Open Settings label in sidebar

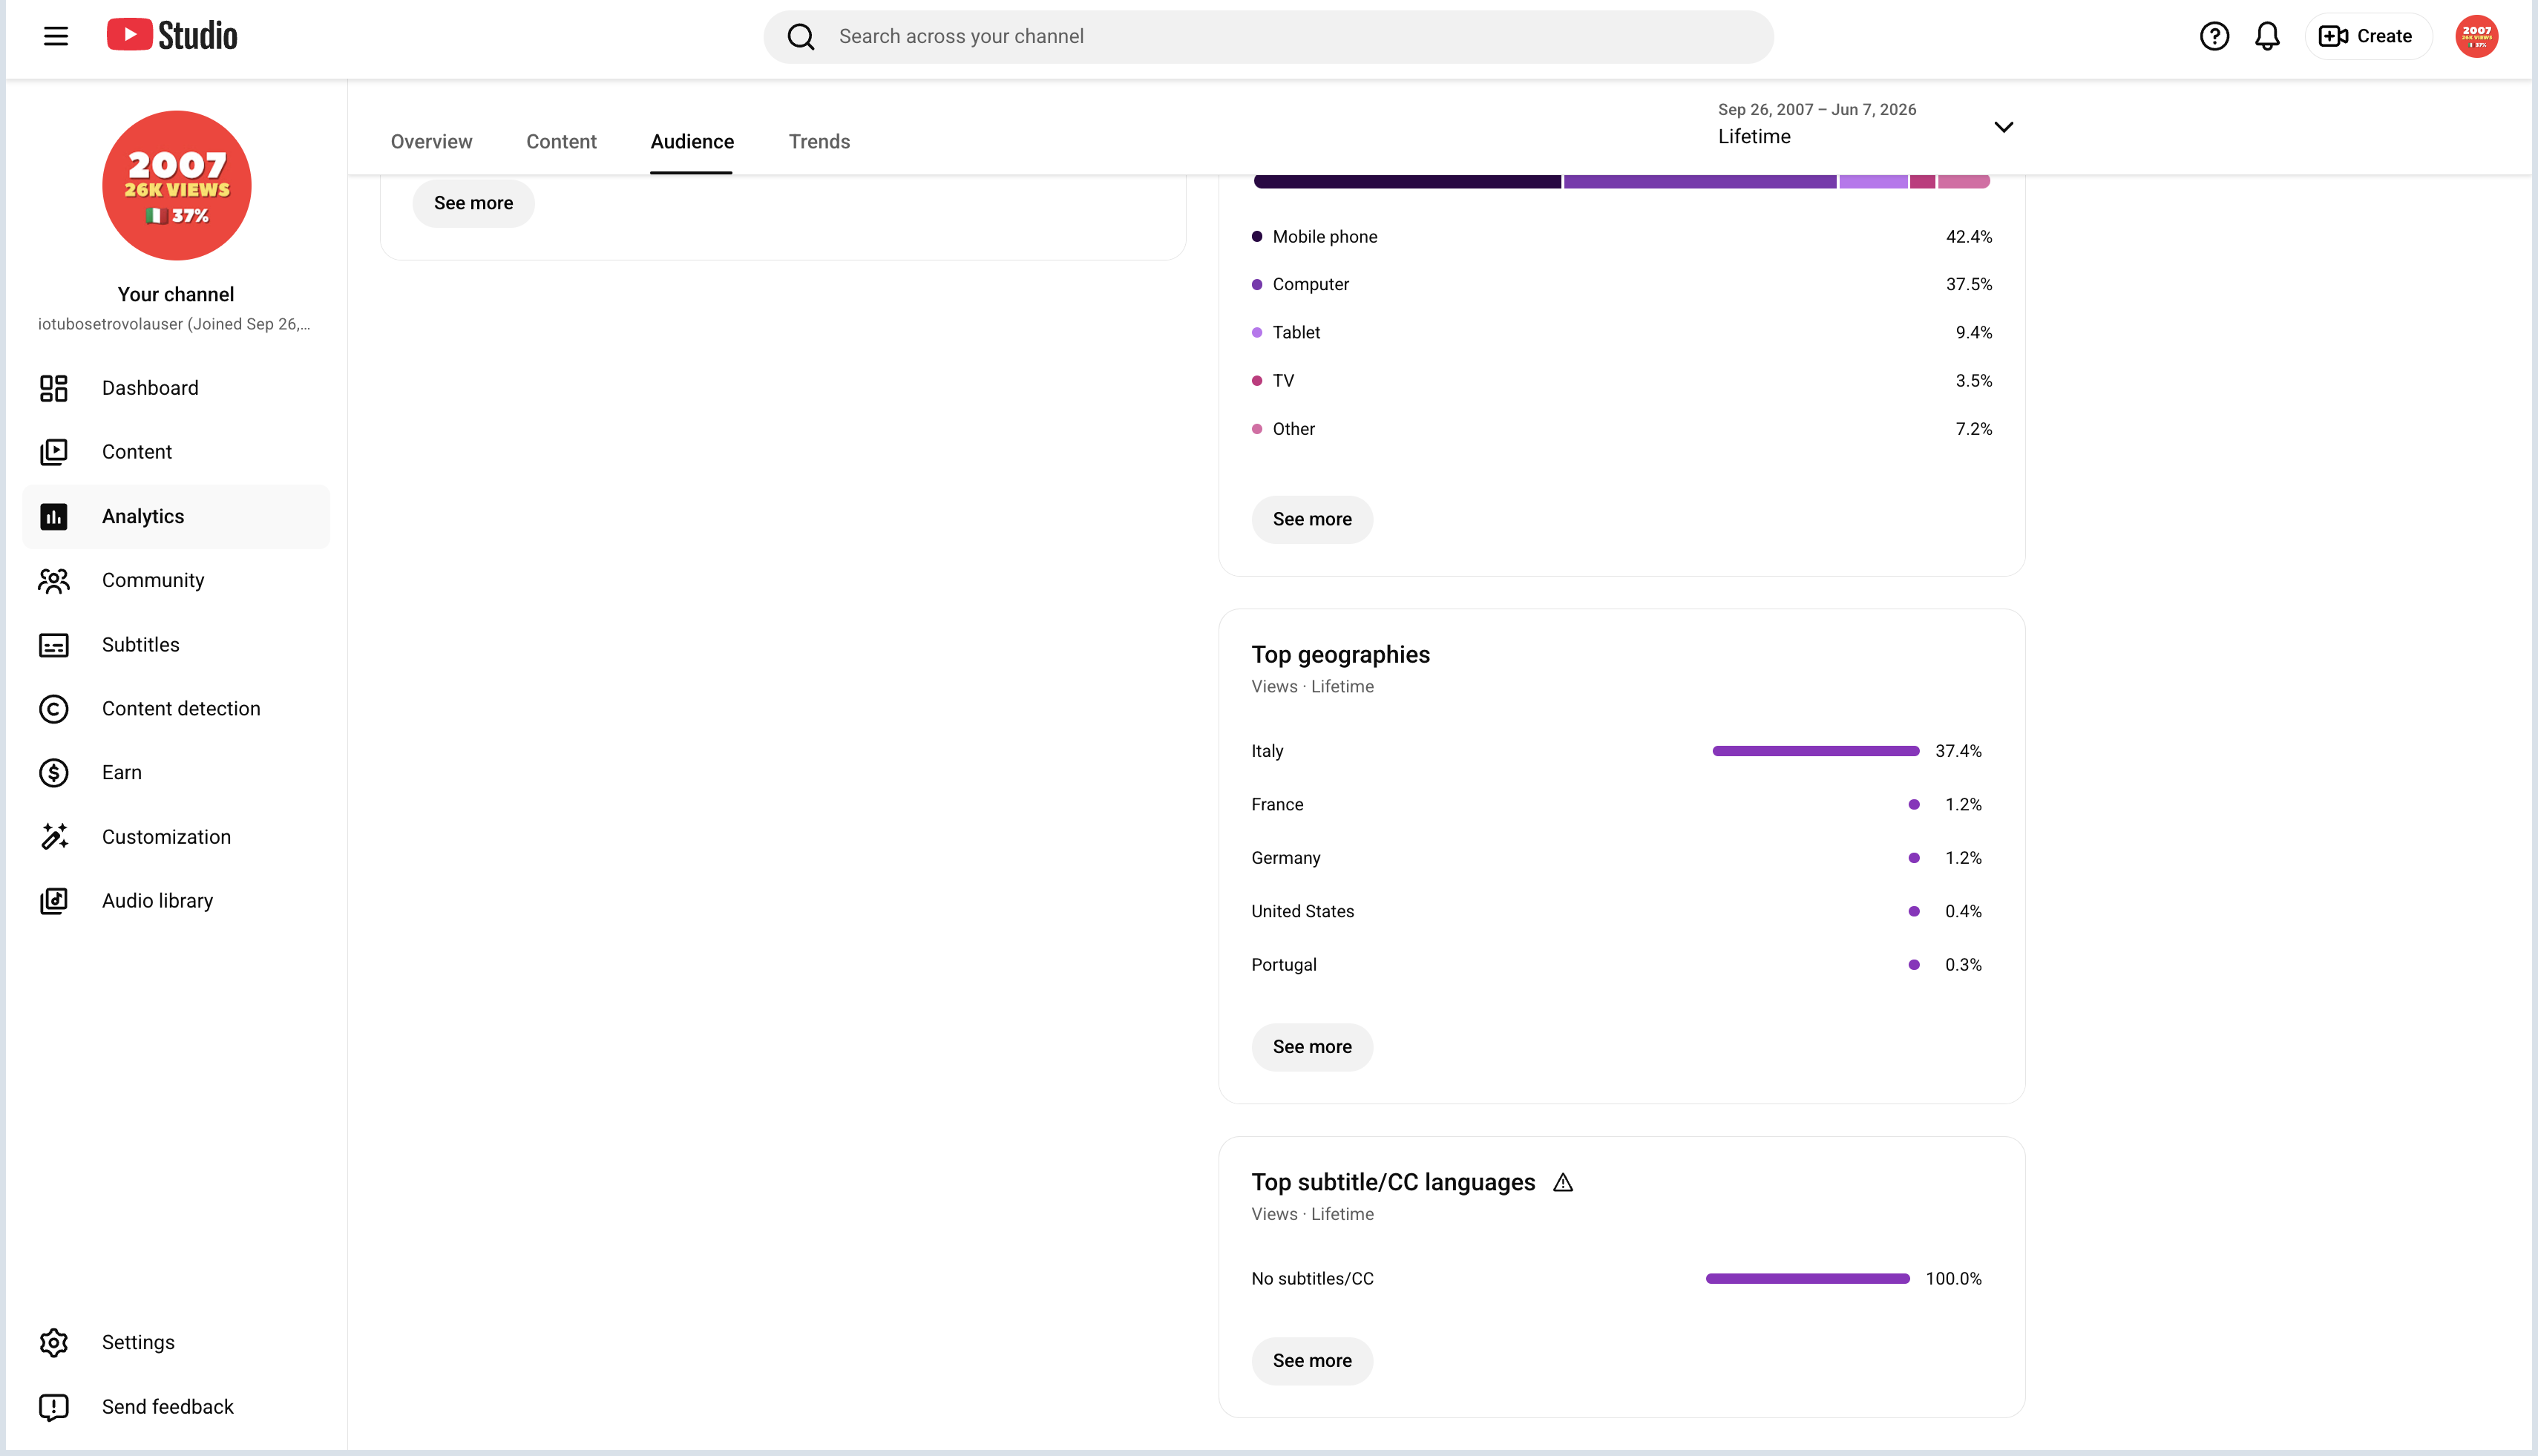point(138,1342)
